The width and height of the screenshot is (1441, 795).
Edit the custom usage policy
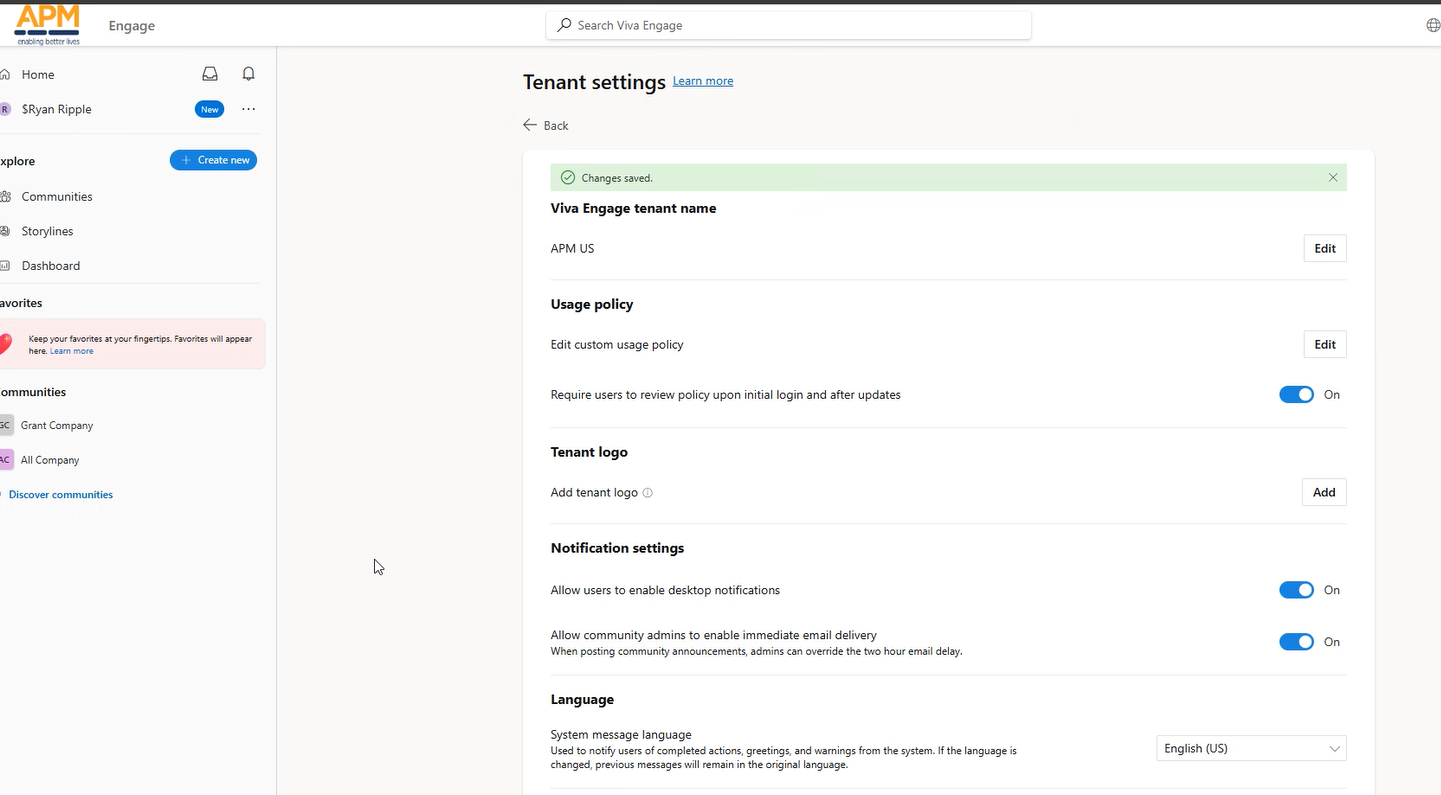[x=1324, y=344]
